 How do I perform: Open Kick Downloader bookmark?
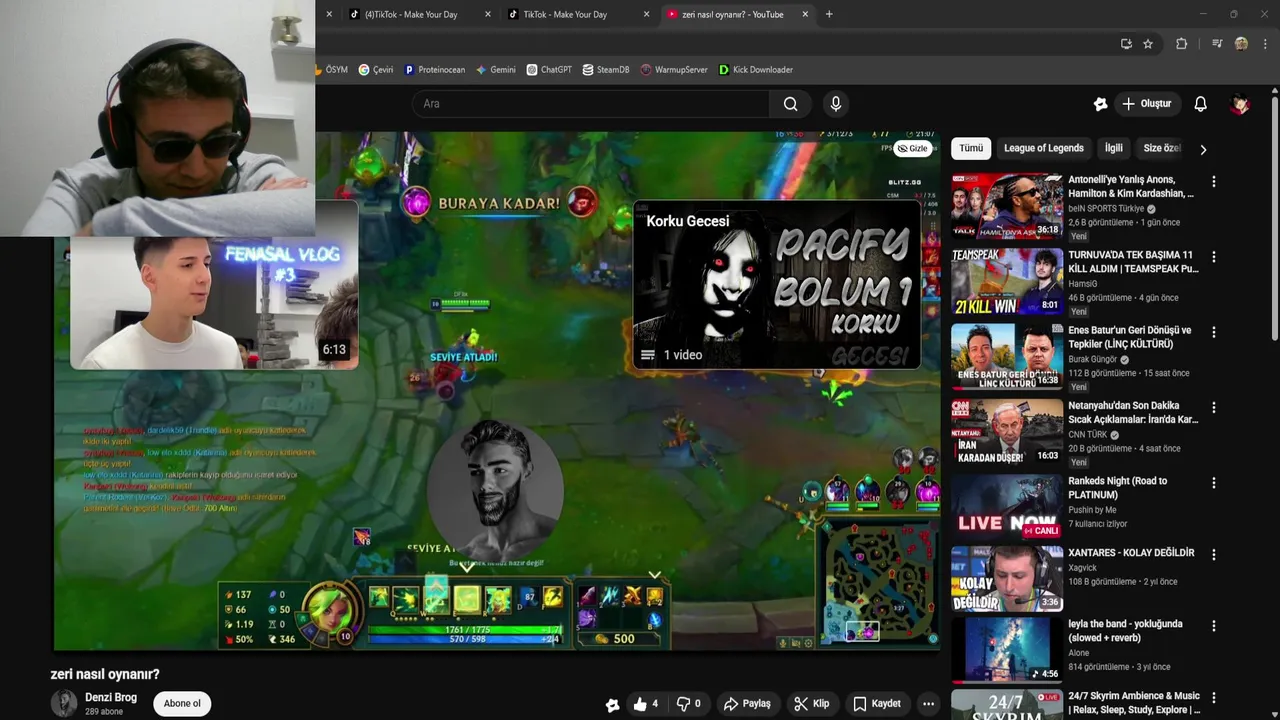coord(756,70)
